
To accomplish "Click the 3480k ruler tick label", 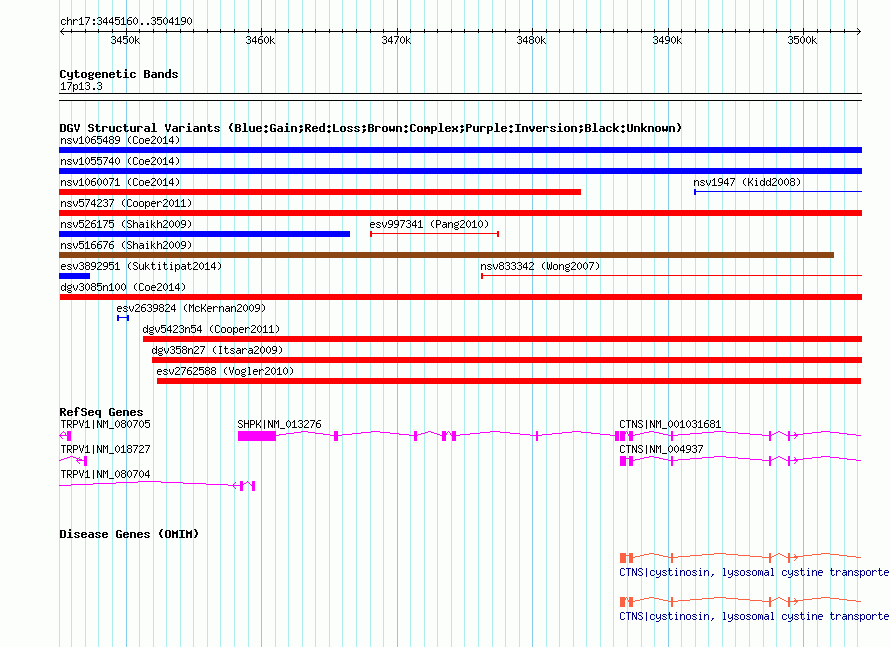I will coord(531,40).
